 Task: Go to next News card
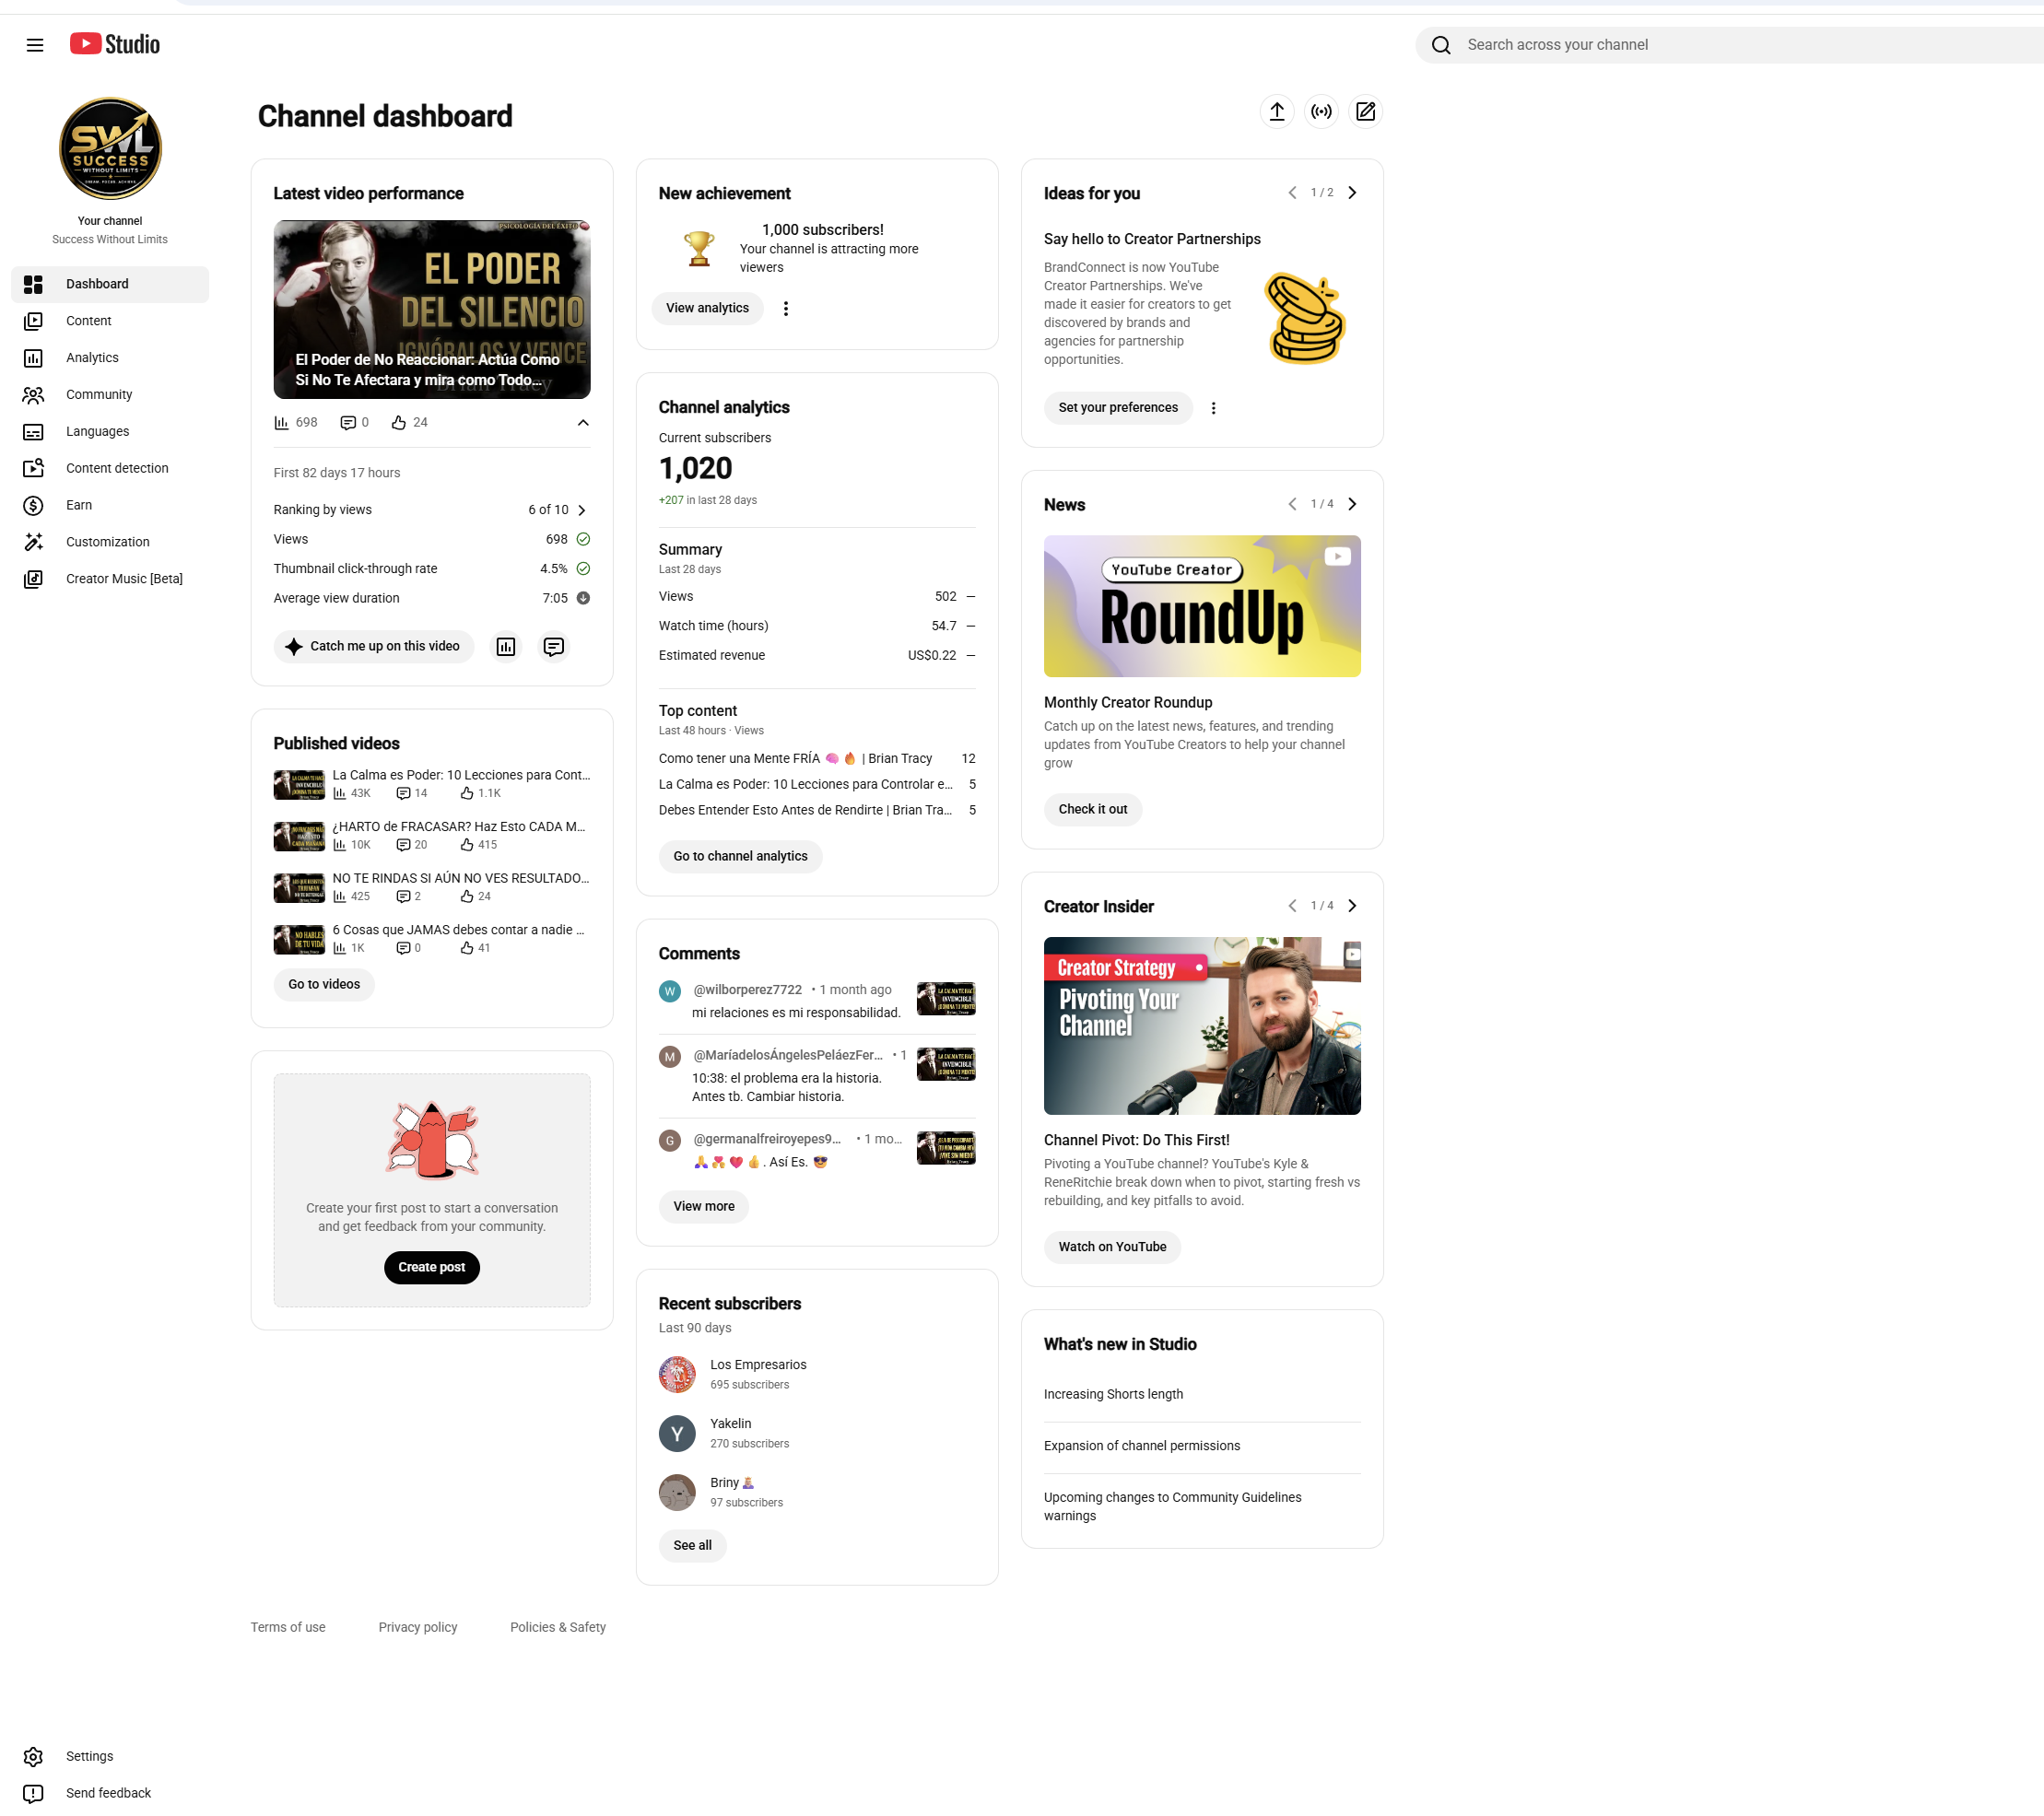[x=1352, y=504]
